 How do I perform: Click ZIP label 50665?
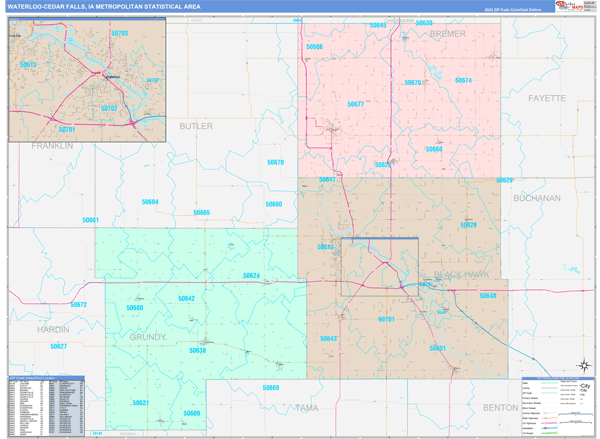point(202,212)
